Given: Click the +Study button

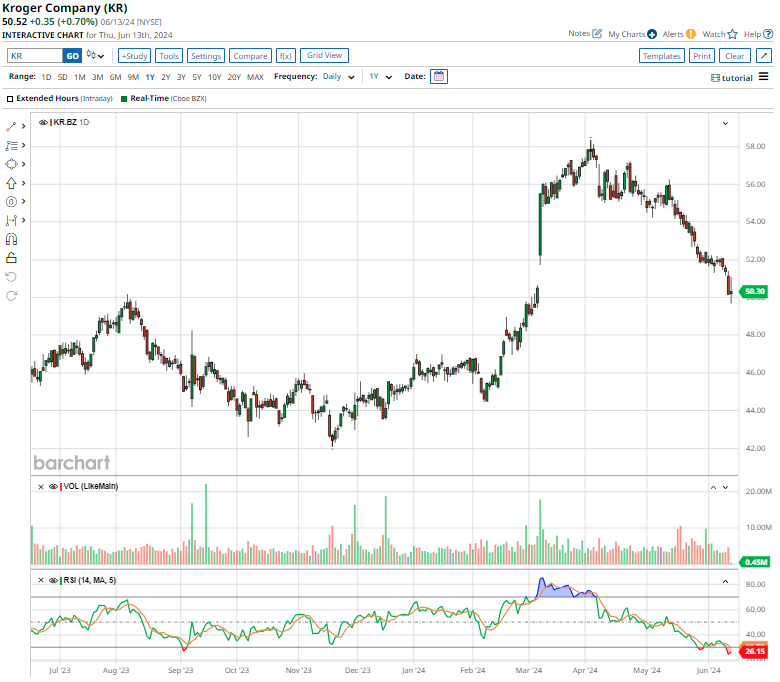Looking at the screenshot, I should coord(135,56).
